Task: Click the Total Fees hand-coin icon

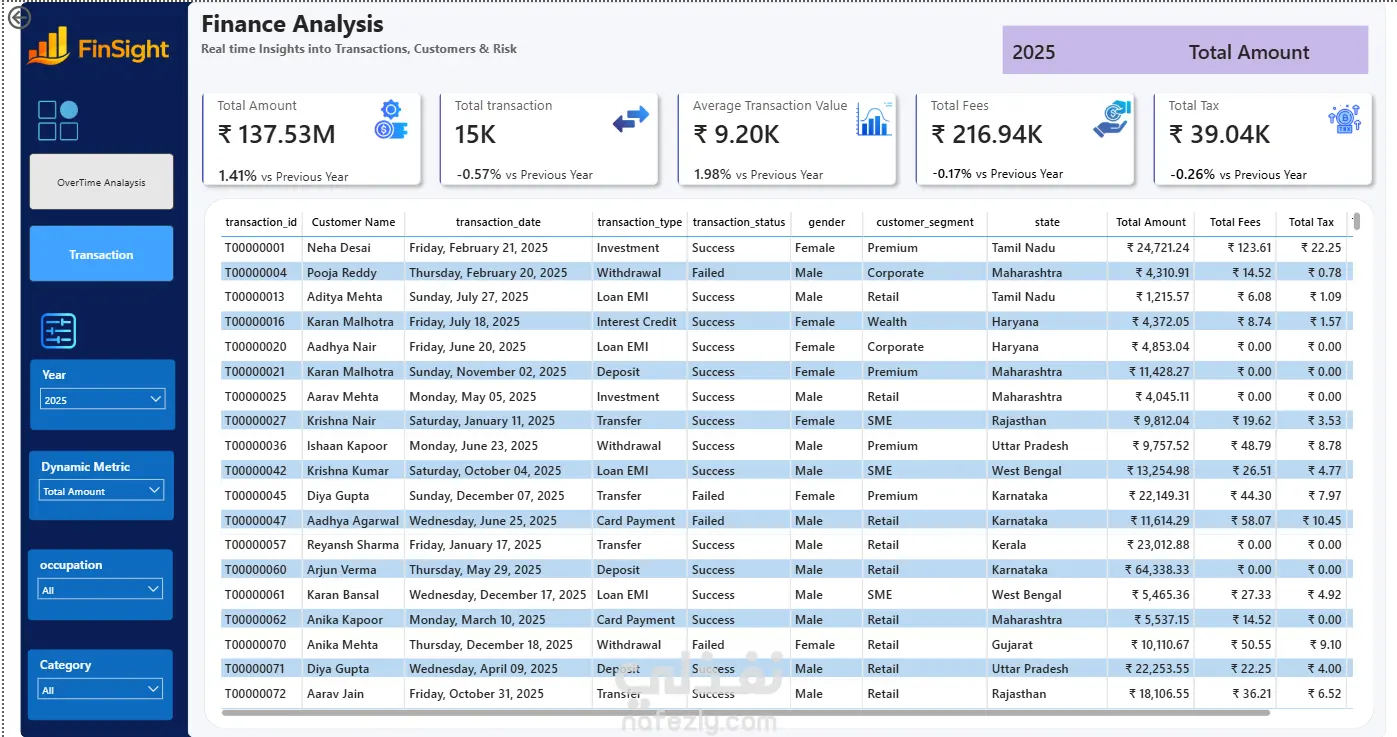Action: click(x=1111, y=119)
